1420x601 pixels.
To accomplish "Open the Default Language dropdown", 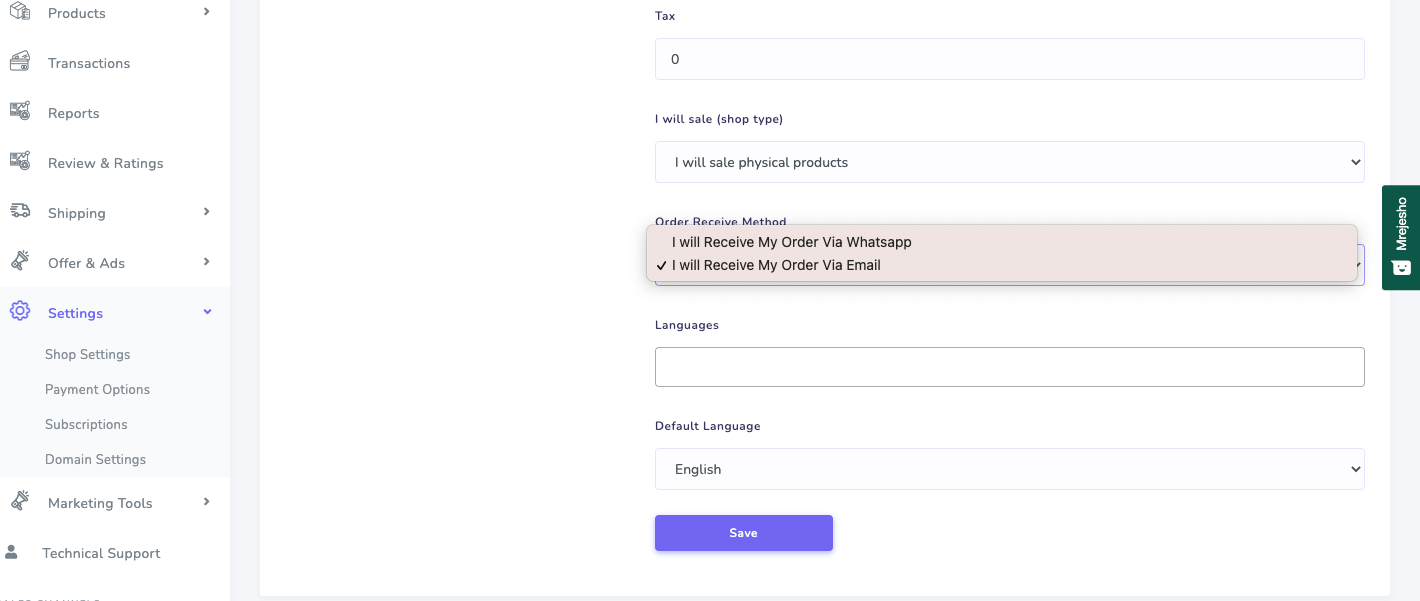I will coord(1009,469).
